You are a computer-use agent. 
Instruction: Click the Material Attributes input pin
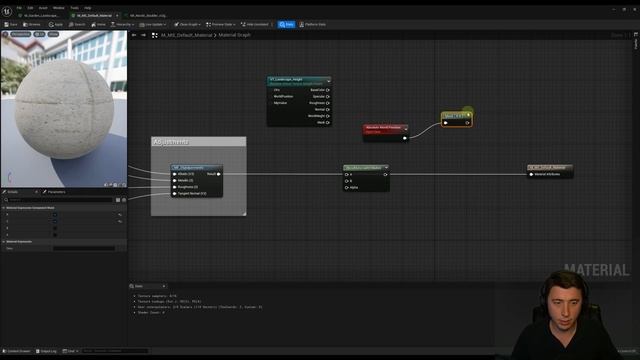click(x=531, y=174)
